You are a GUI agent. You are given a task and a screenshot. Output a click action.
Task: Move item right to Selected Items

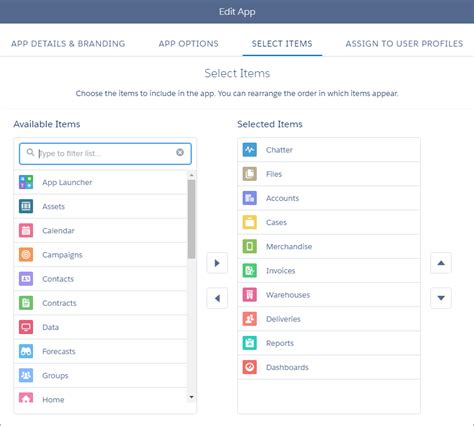(217, 263)
